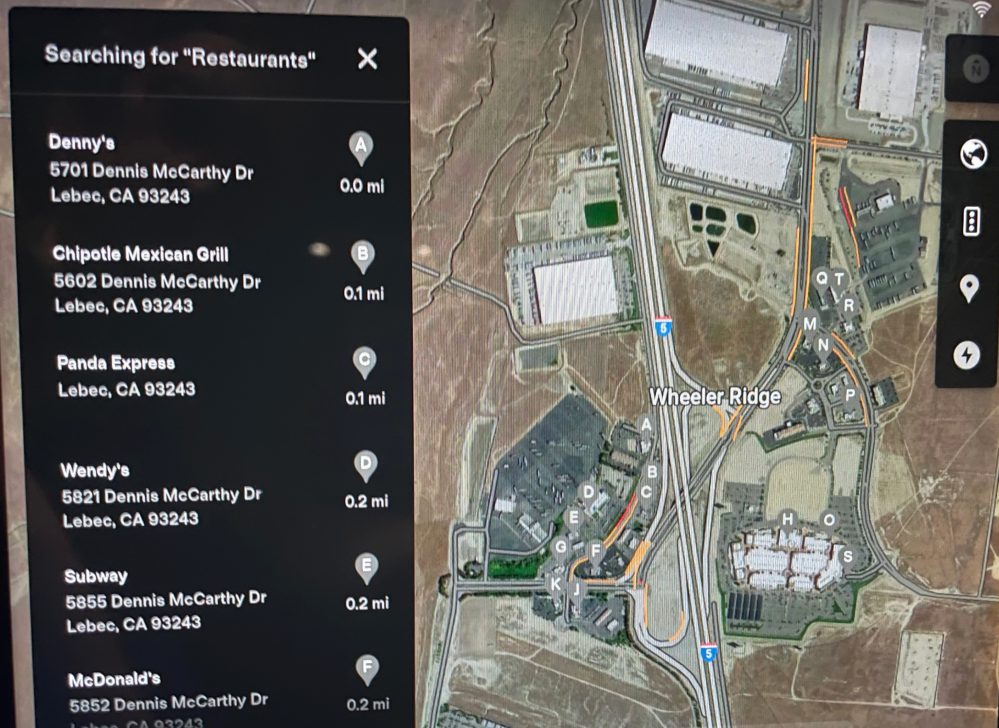Click the Wheeler Ridge map label
Viewport: 999px width, 728px height.
point(715,397)
